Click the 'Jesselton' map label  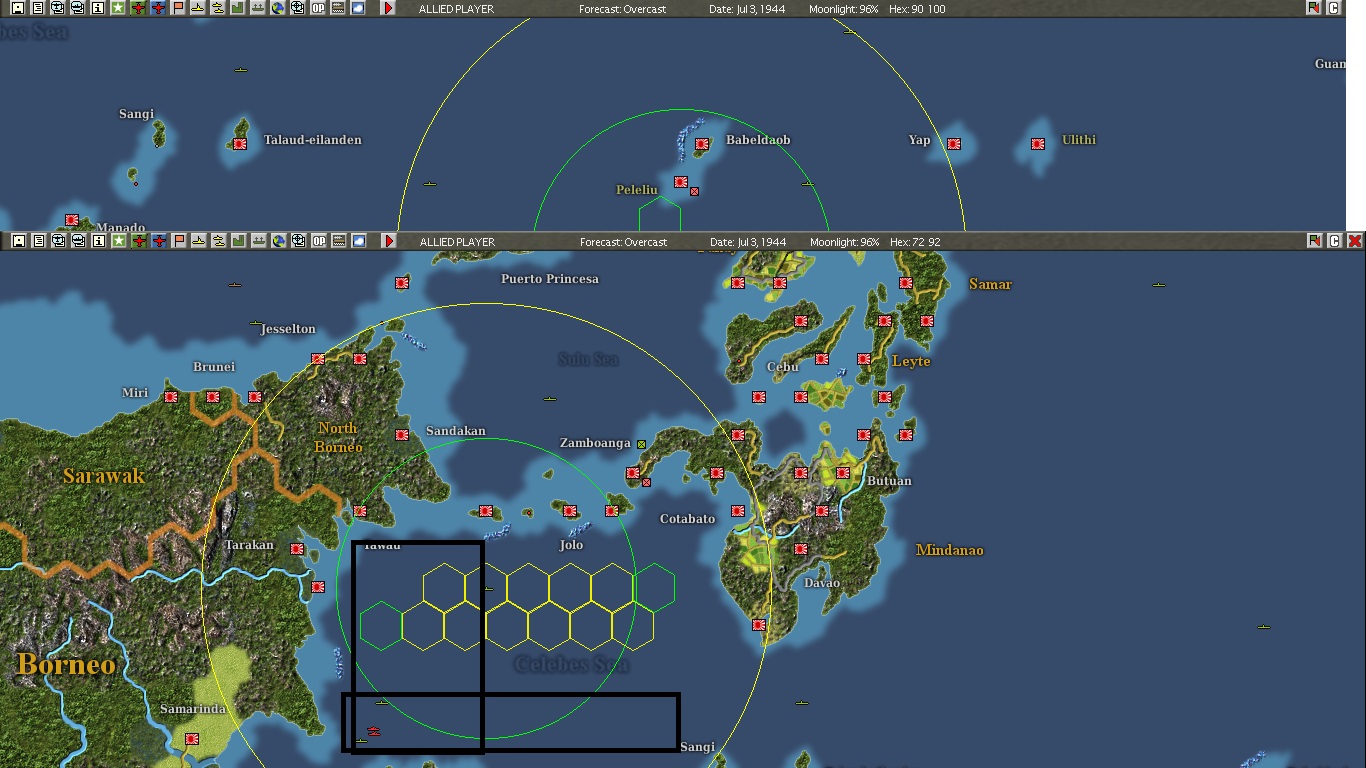pyautogui.click(x=288, y=329)
